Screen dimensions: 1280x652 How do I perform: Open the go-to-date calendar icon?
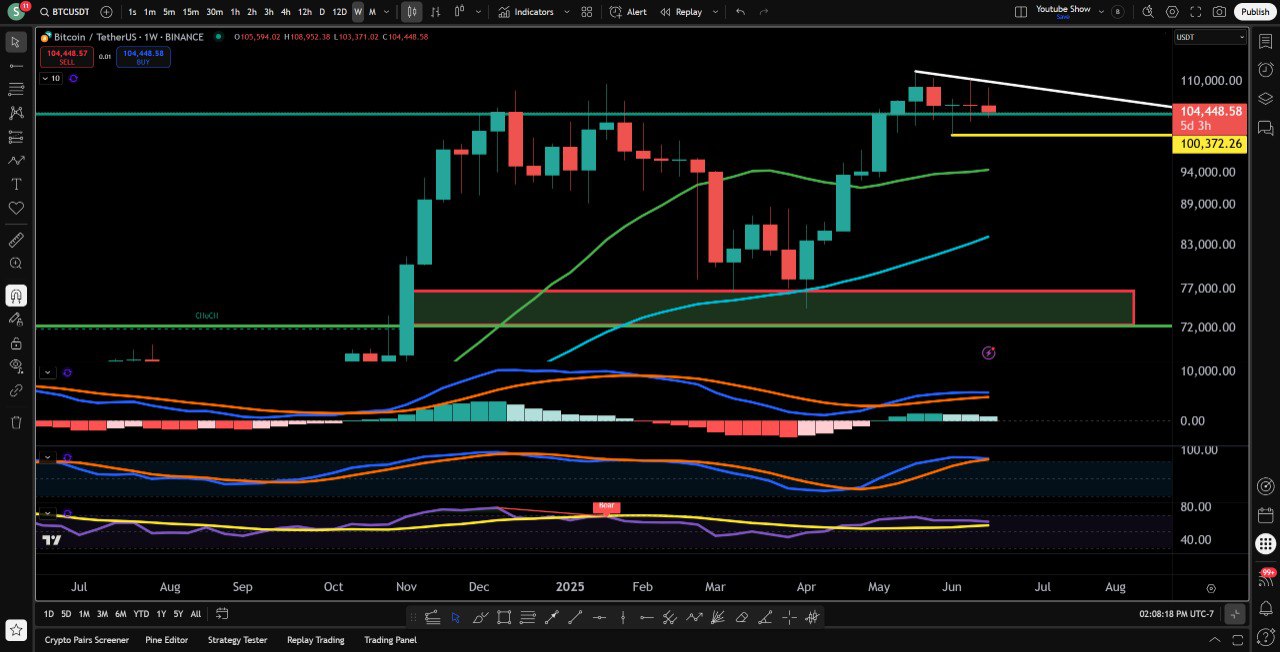(222, 614)
